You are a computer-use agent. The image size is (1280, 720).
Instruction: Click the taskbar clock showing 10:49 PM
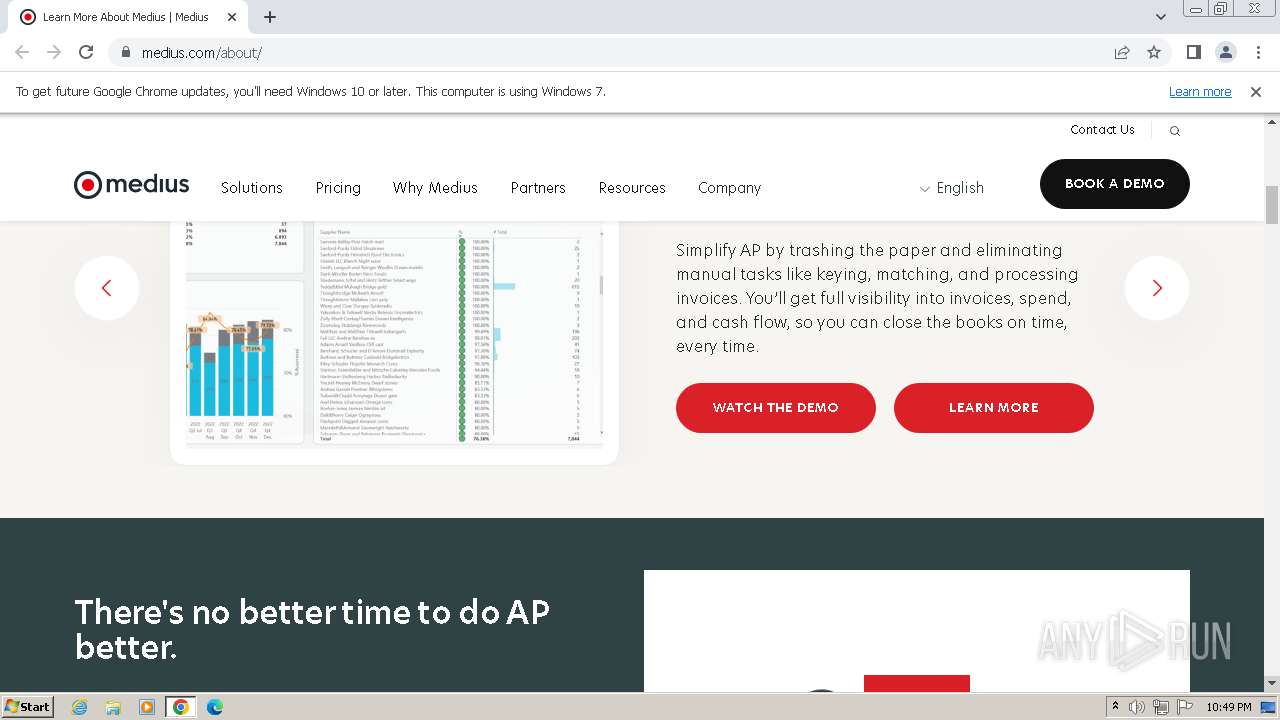pos(1229,707)
